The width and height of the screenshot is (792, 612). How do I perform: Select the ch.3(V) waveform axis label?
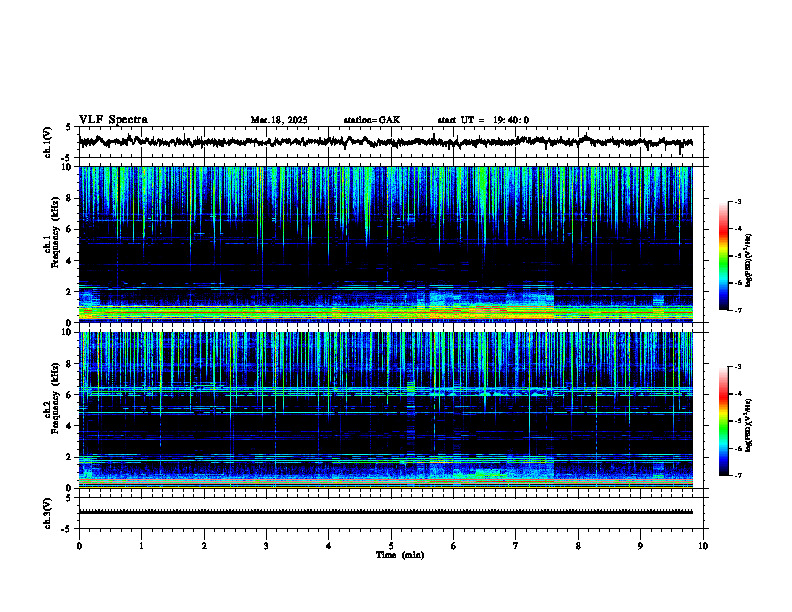pyautogui.click(x=48, y=513)
